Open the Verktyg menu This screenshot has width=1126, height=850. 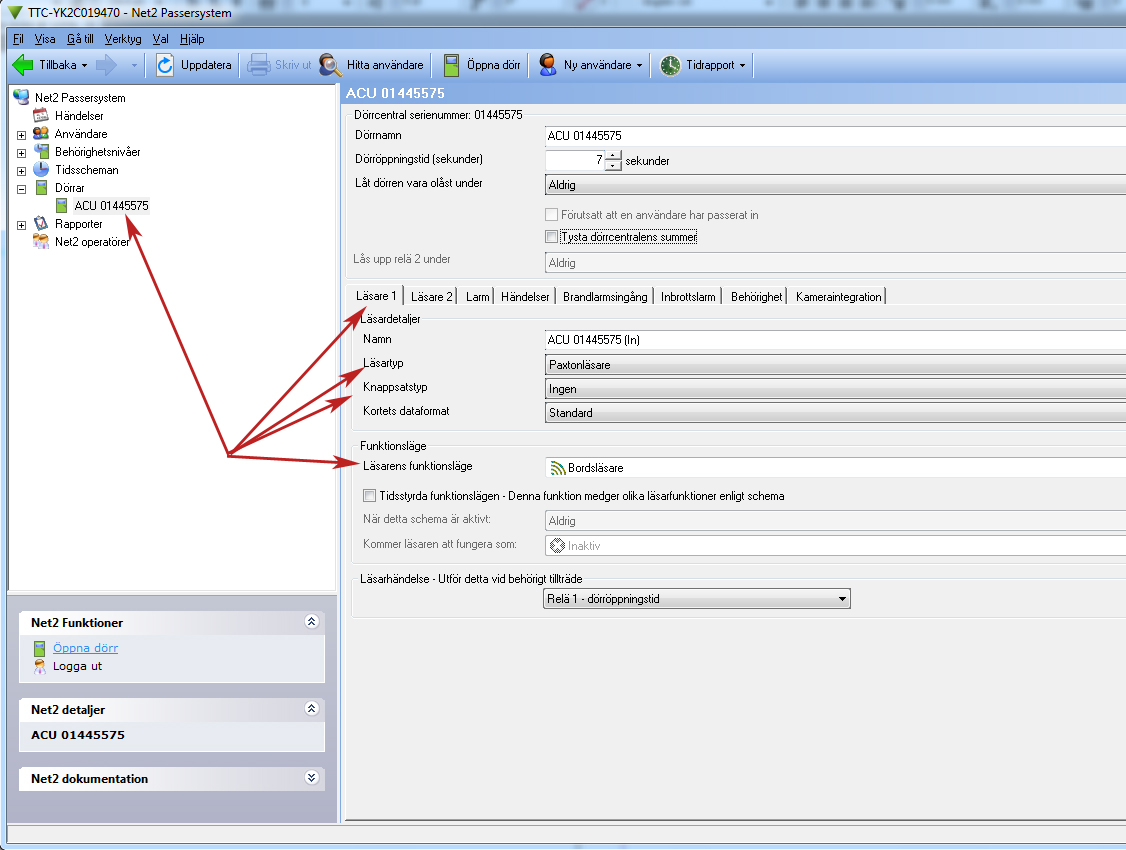click(123, 39)
